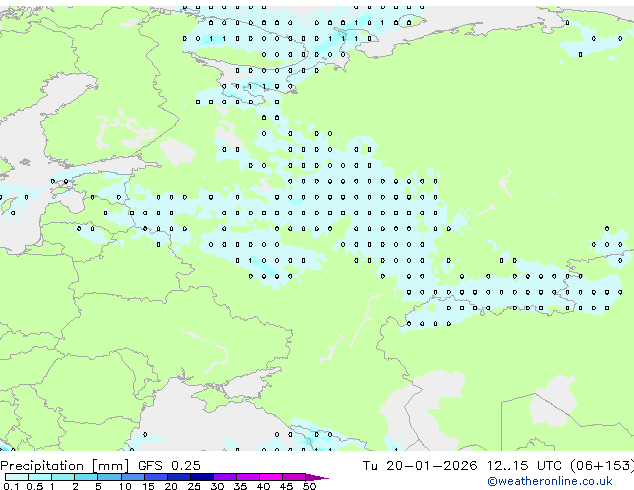Click the legend value '0.1'
634x490 pixels.
click(x=11, y=486)
